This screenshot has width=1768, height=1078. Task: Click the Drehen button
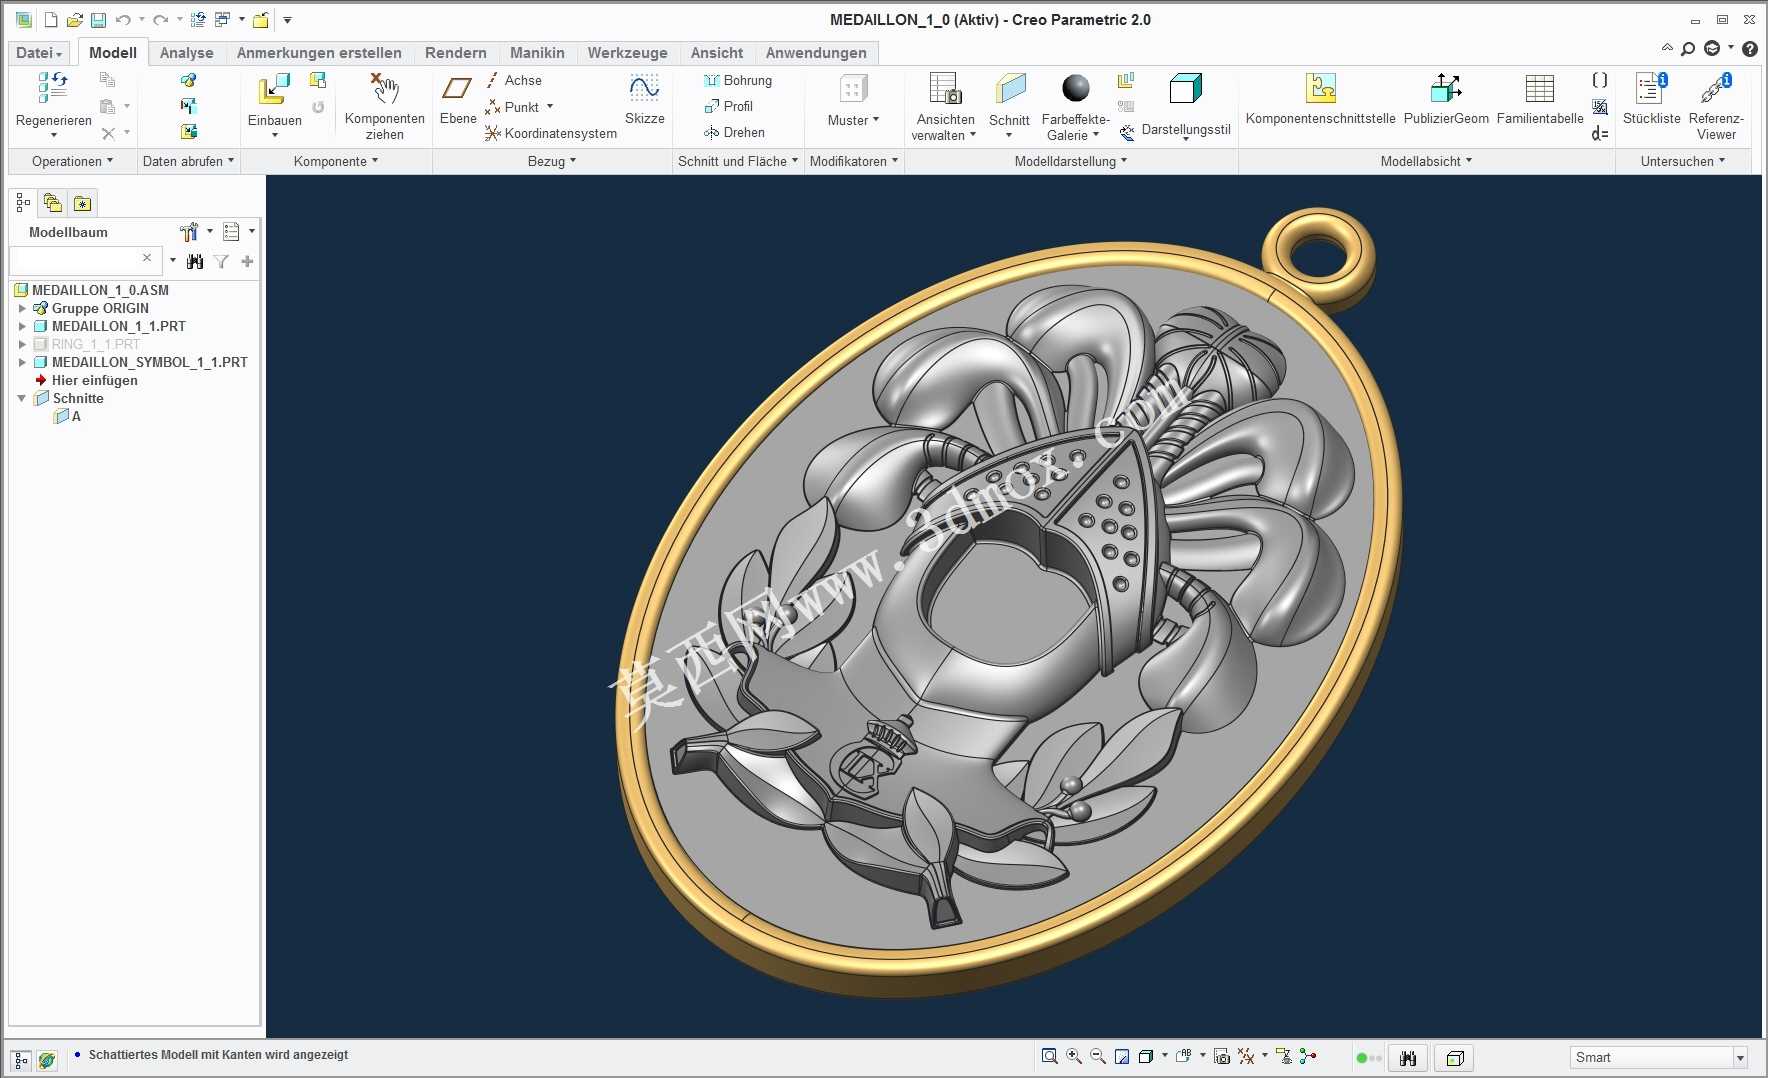point(734,132)
